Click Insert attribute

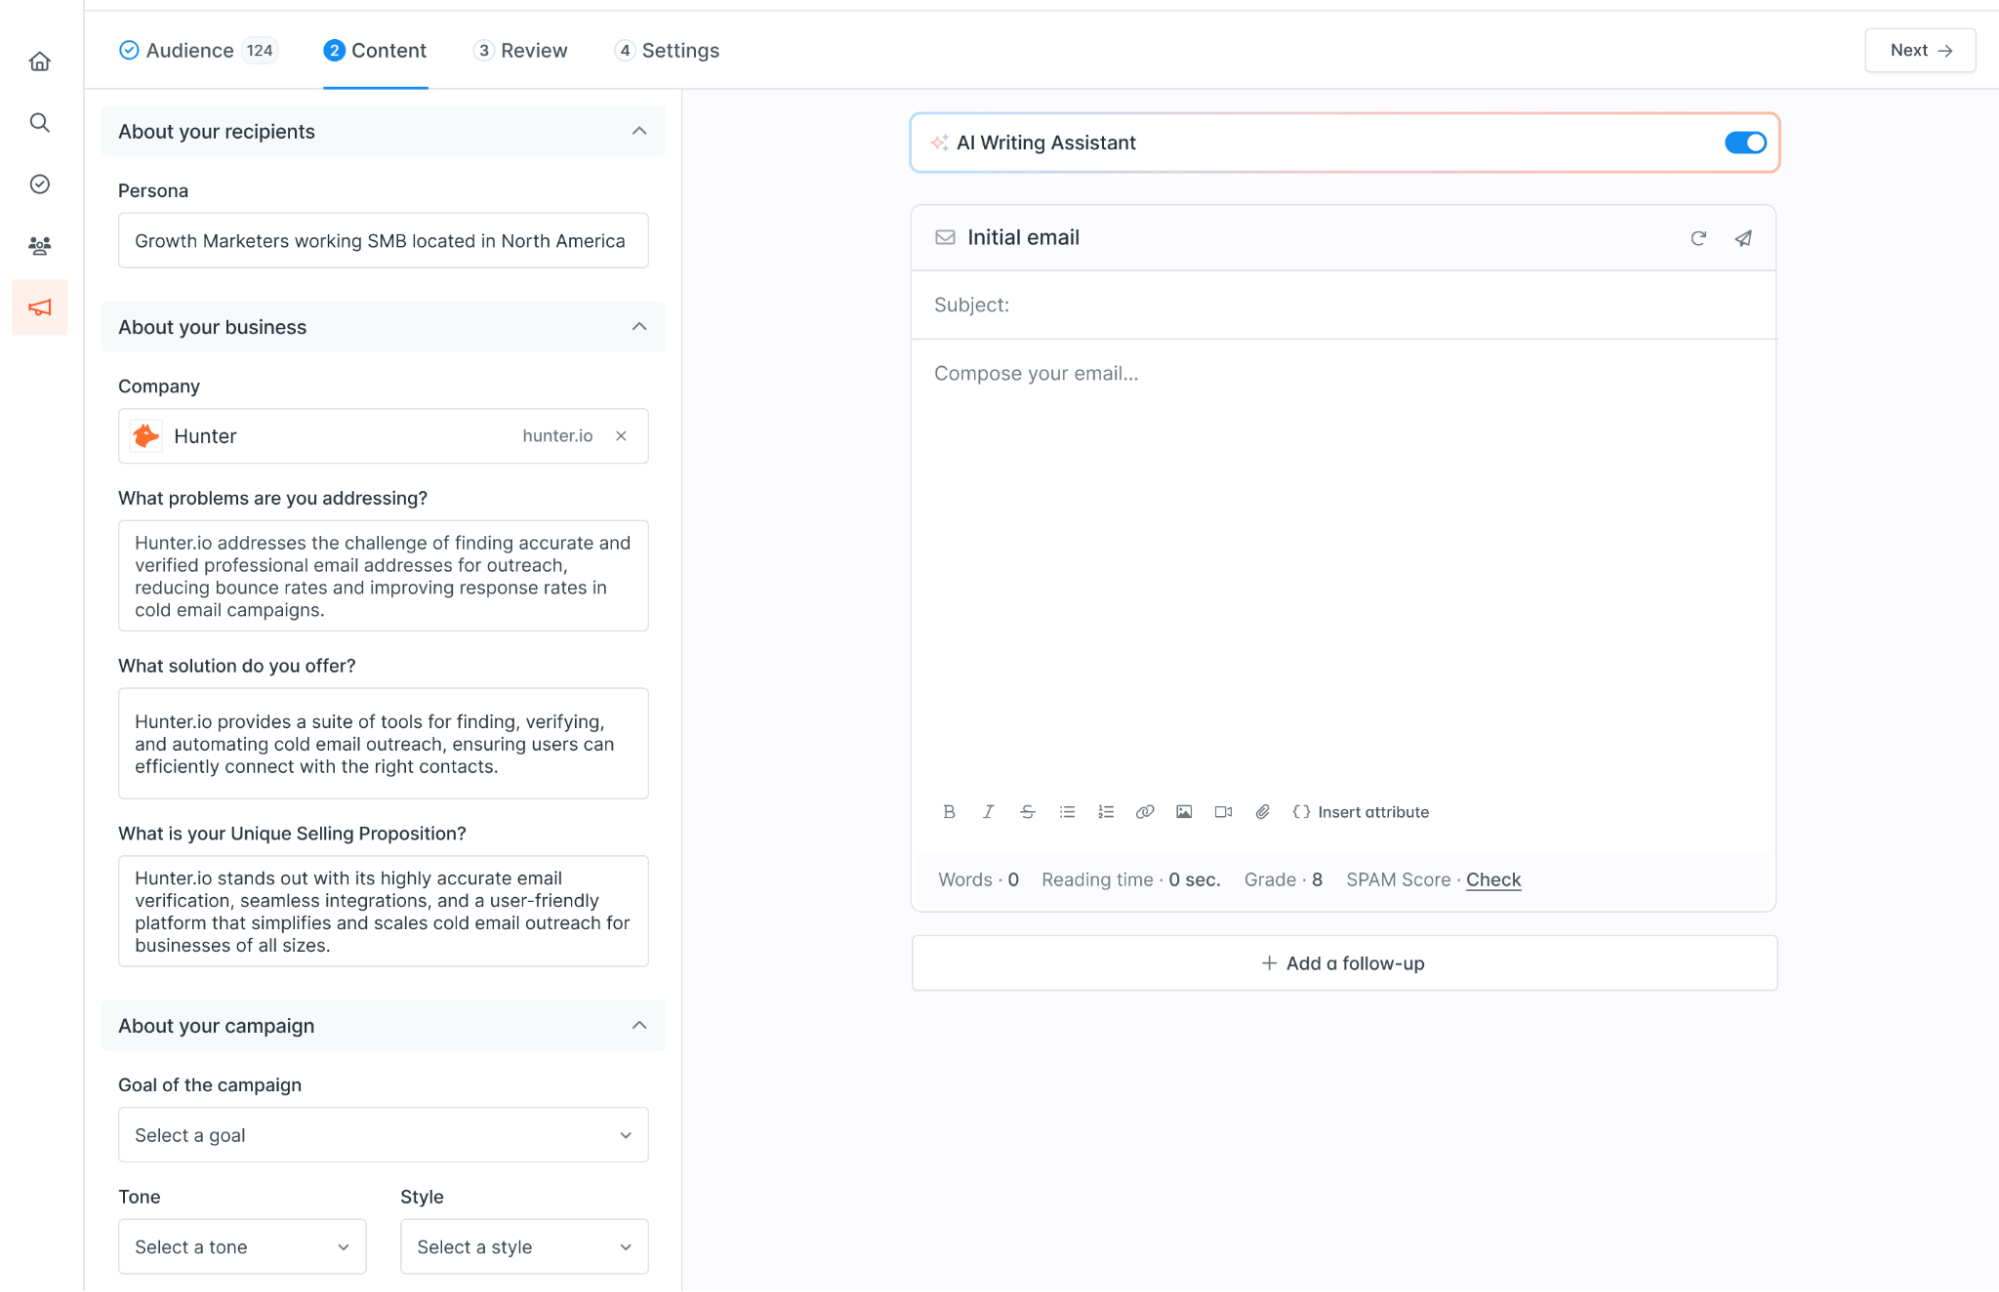click(1361, 812)
